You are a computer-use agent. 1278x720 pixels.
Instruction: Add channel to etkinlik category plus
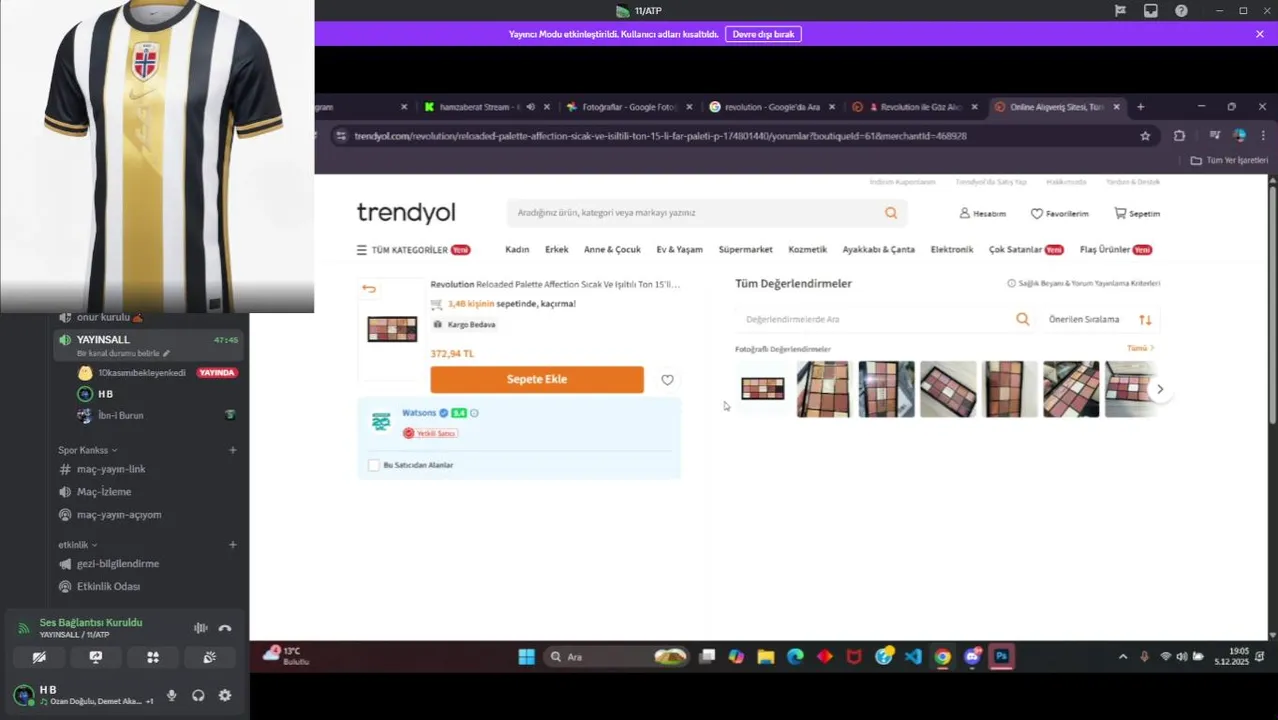tap(233, 545)
